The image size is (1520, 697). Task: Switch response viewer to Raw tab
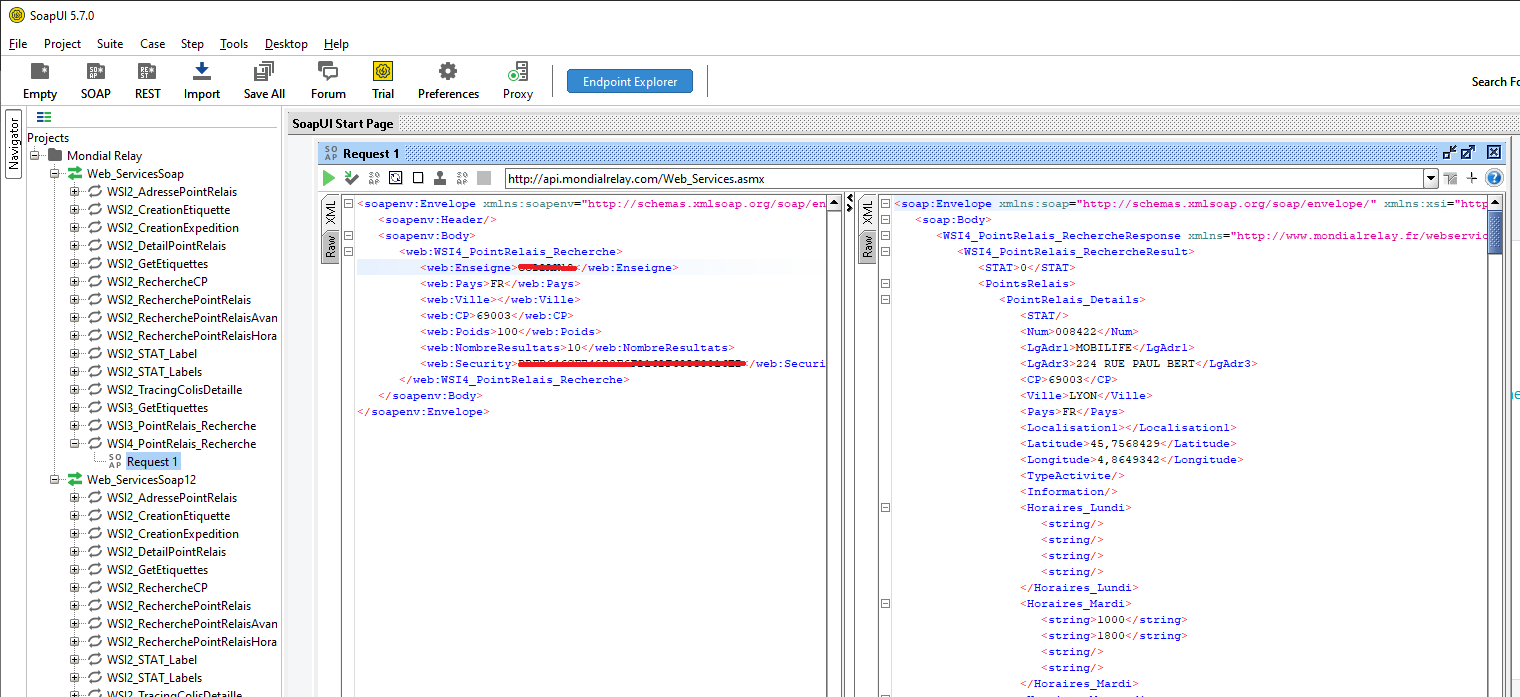pos(867,248)
